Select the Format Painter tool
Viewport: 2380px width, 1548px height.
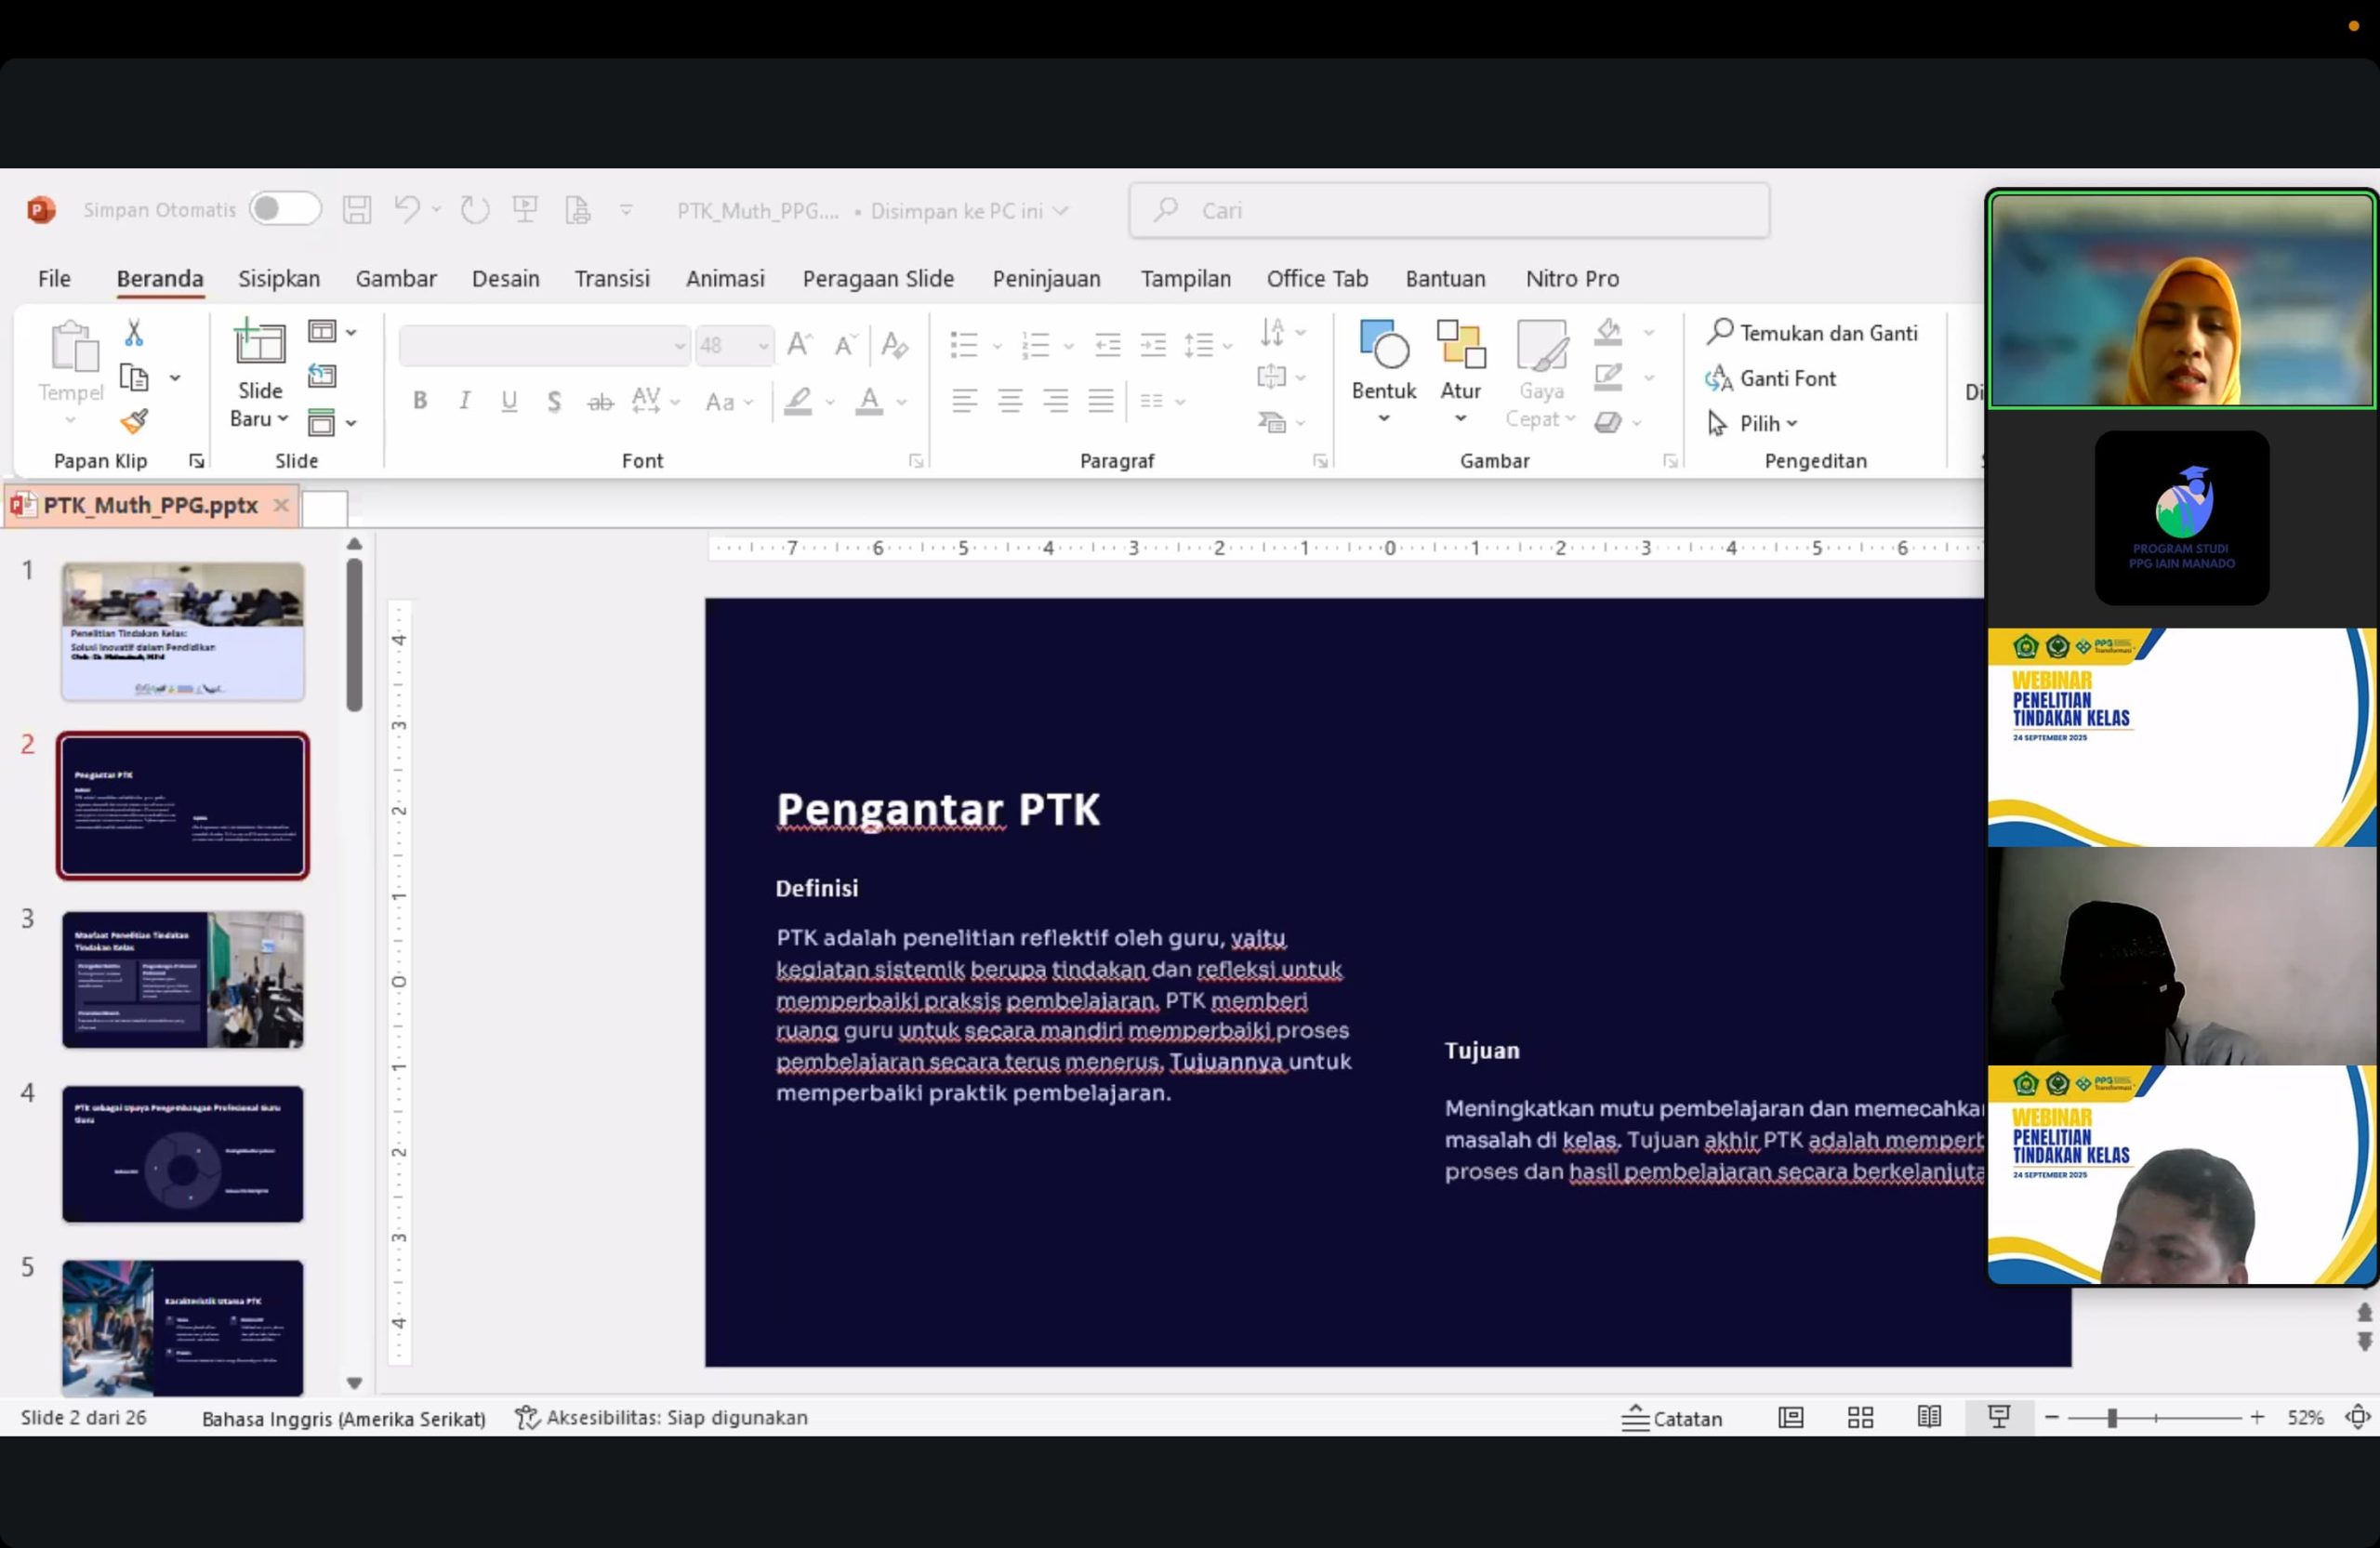tap(134, 423)
